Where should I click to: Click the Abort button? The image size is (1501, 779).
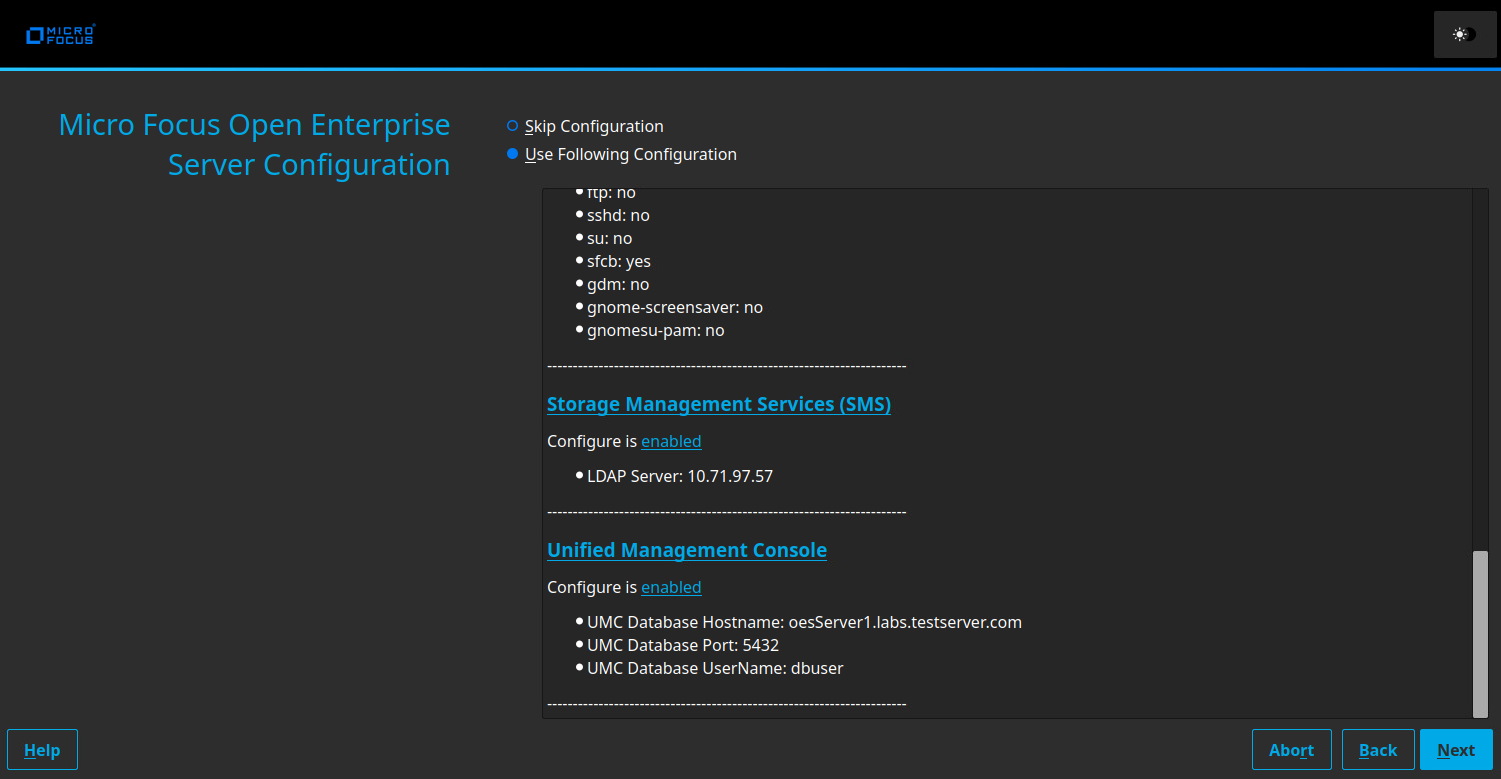[x=1291, y=750]
